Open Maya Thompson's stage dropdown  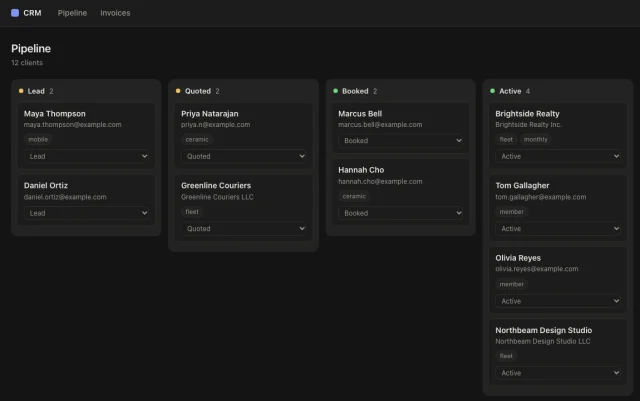click(x=86, y=156)
